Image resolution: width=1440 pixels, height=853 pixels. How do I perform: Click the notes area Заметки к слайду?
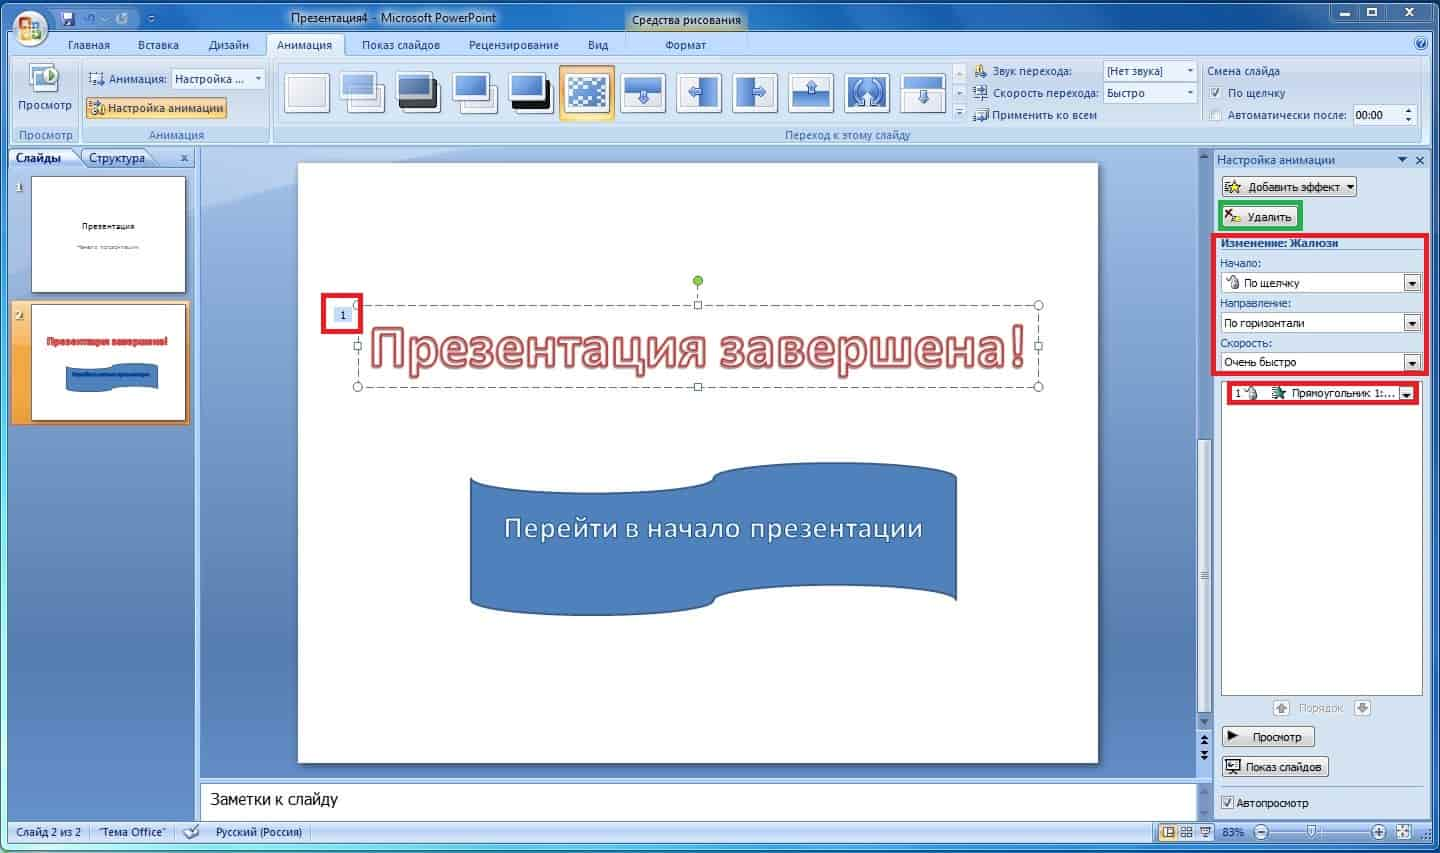click(697, 800)
